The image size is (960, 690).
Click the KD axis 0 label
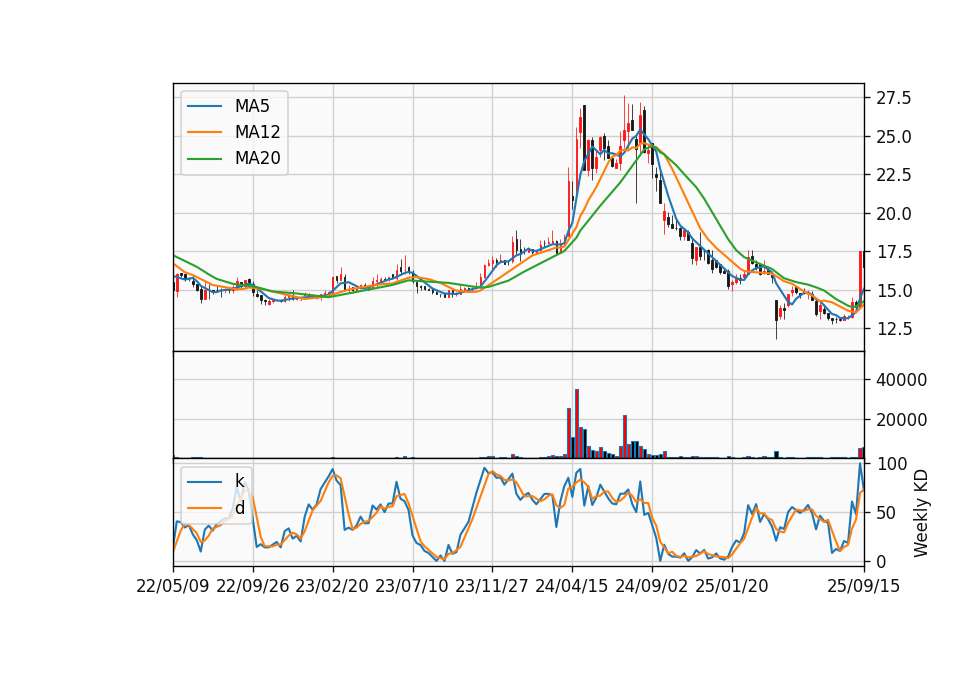tap(882, 561)
